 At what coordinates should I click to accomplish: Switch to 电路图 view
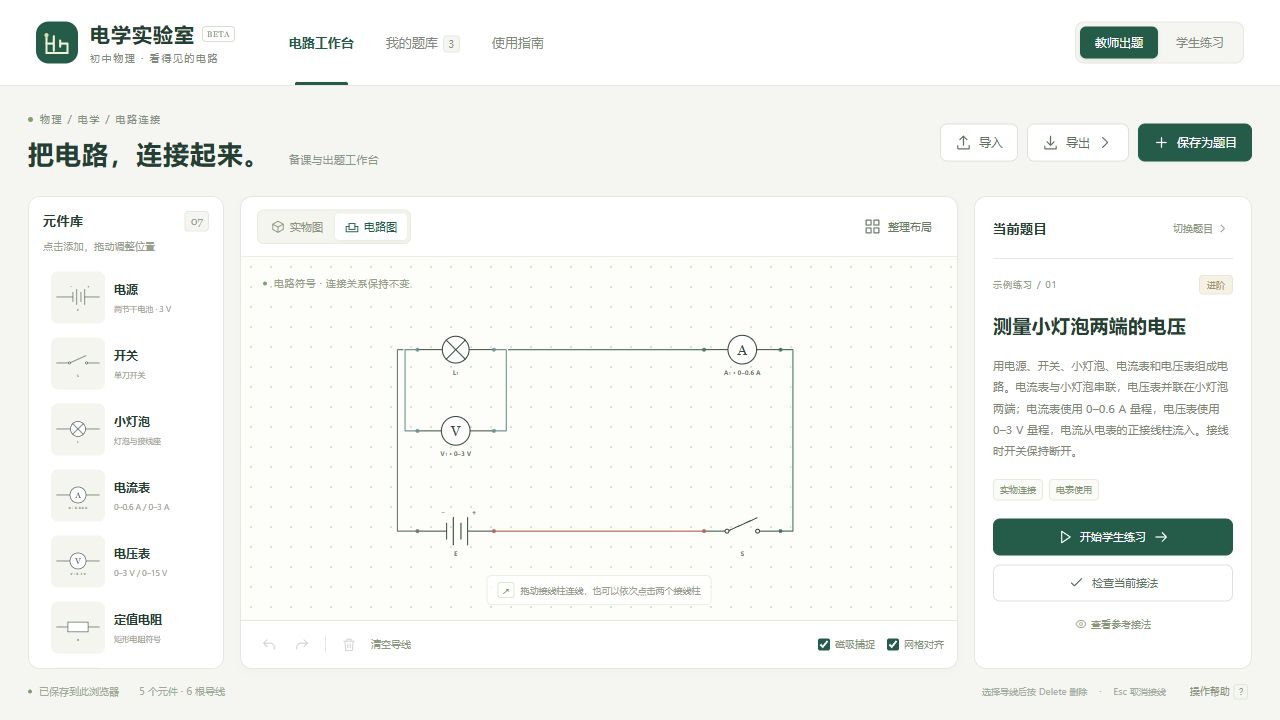[371, 227]
